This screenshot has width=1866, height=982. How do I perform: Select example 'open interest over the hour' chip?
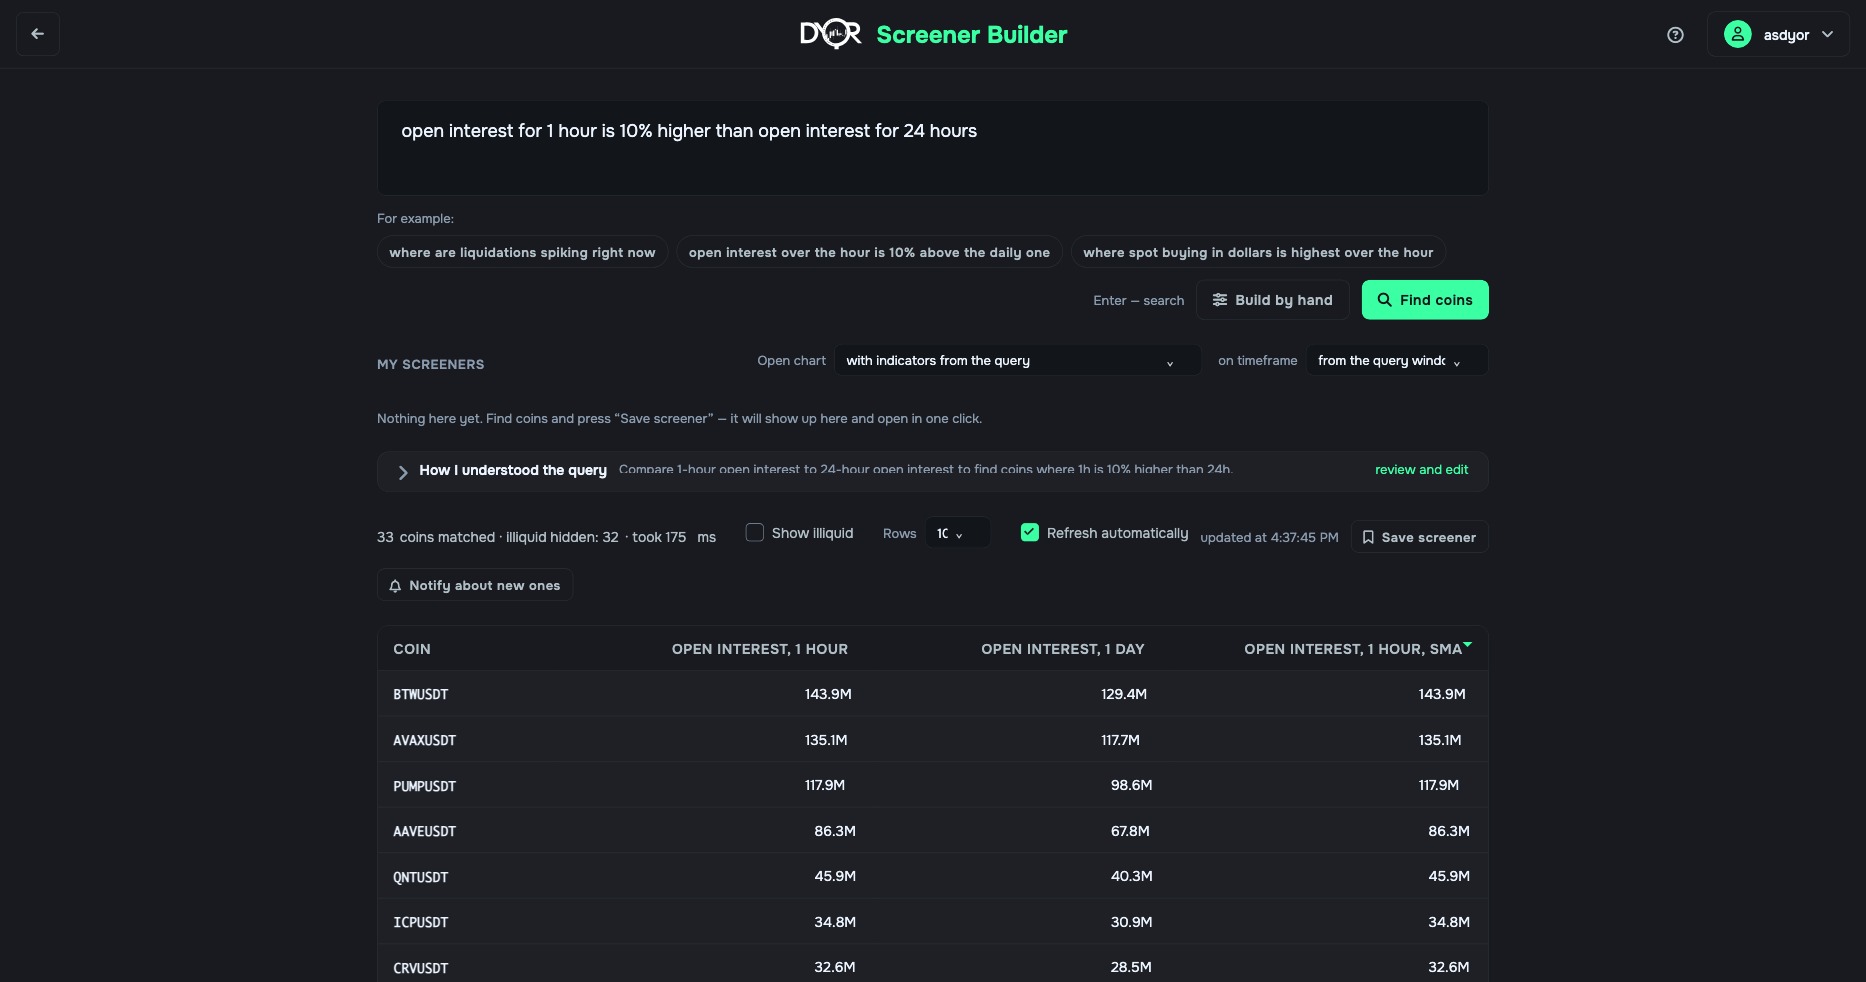tap(869, 253)
